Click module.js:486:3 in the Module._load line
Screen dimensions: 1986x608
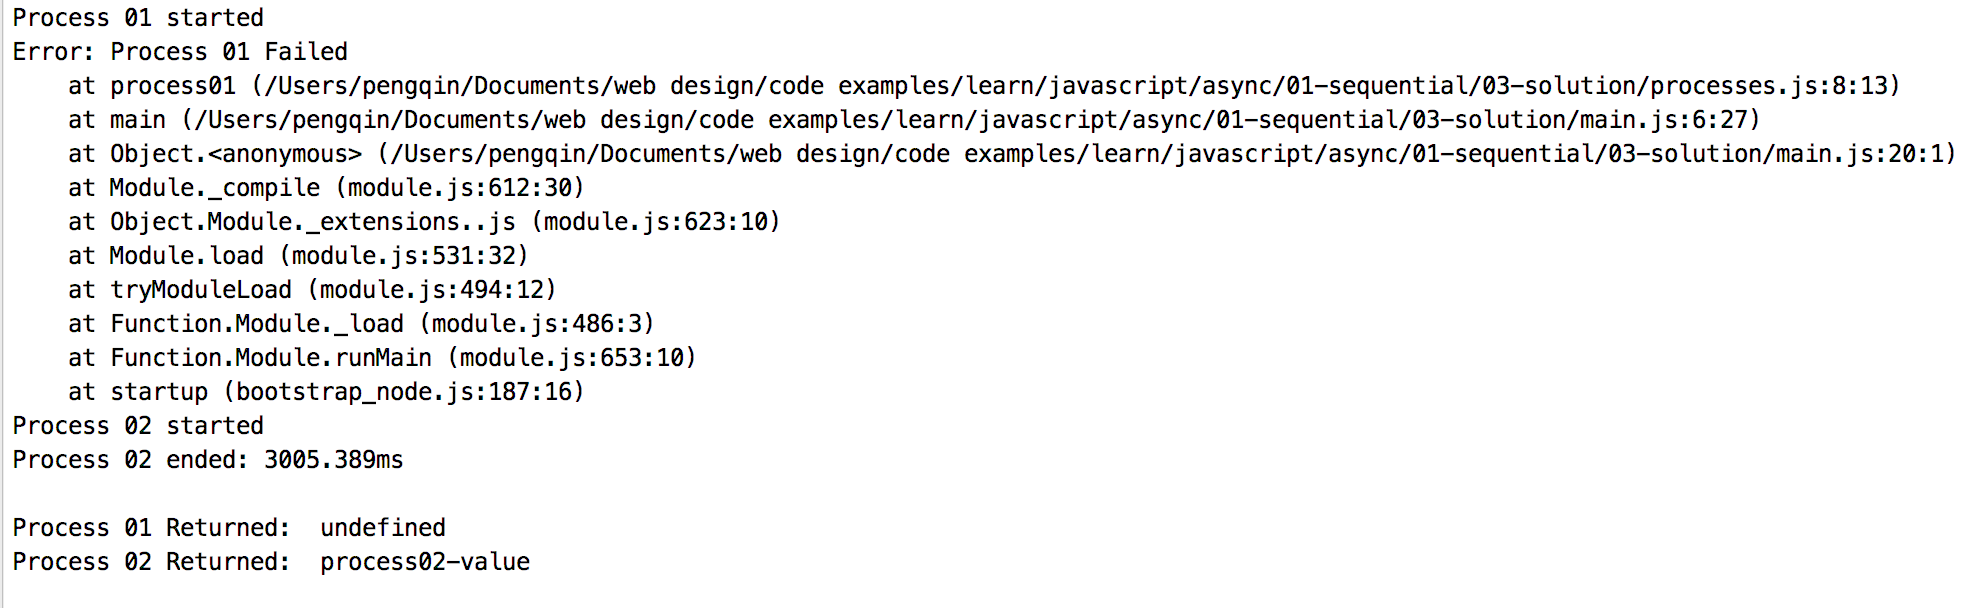(x=537, y=324)
